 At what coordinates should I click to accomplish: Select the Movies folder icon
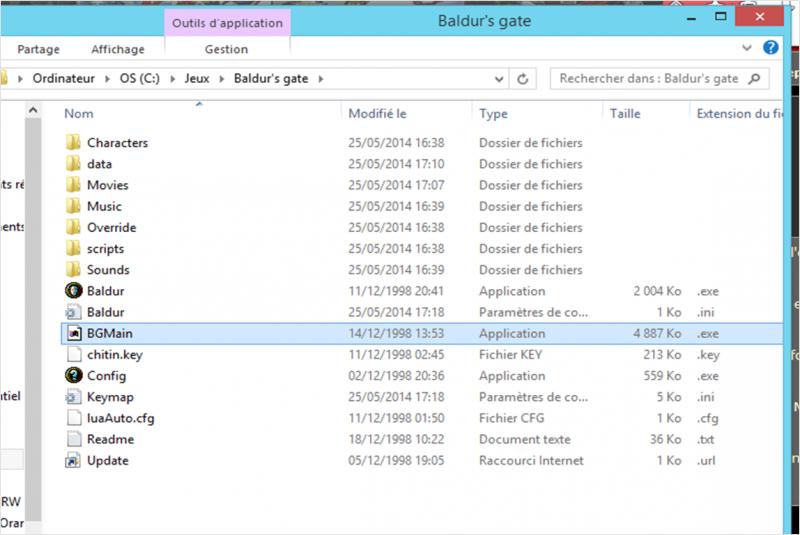pyautogui.click(x=73, y=185)
